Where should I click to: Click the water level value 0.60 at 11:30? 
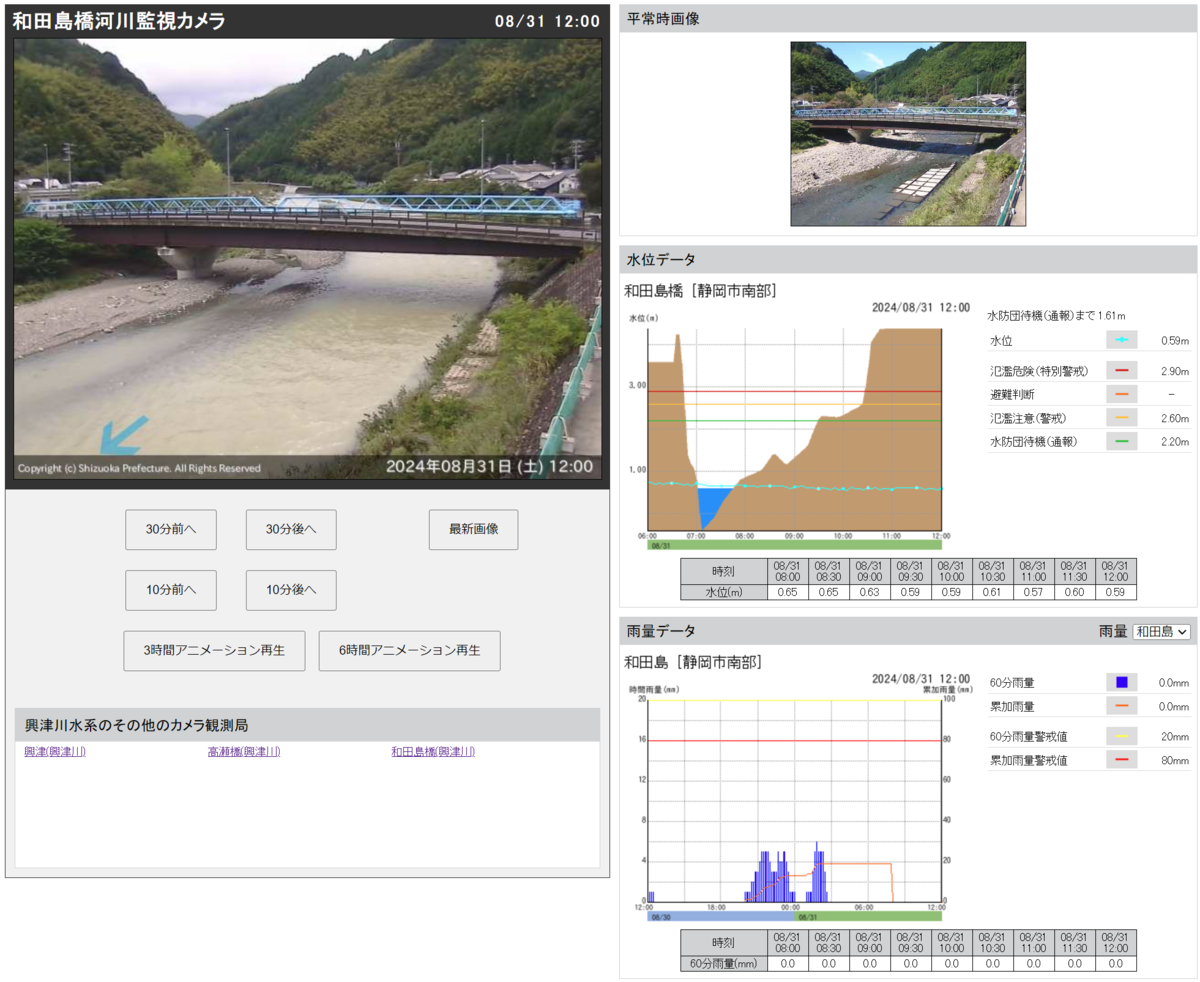(x=1075, y=592)
